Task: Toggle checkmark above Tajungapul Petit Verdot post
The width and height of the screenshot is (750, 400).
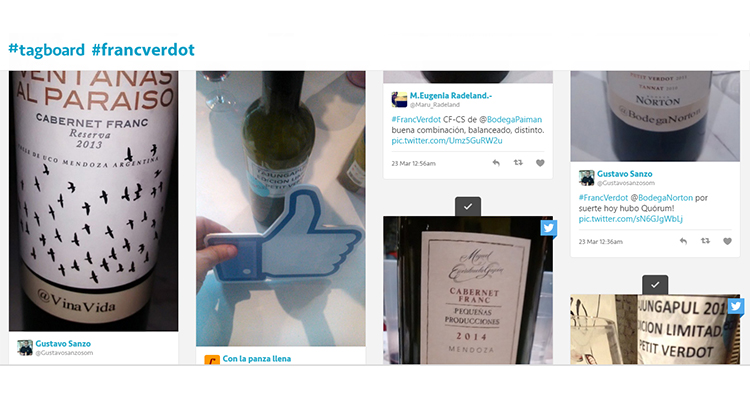Action: coord(655,285)
